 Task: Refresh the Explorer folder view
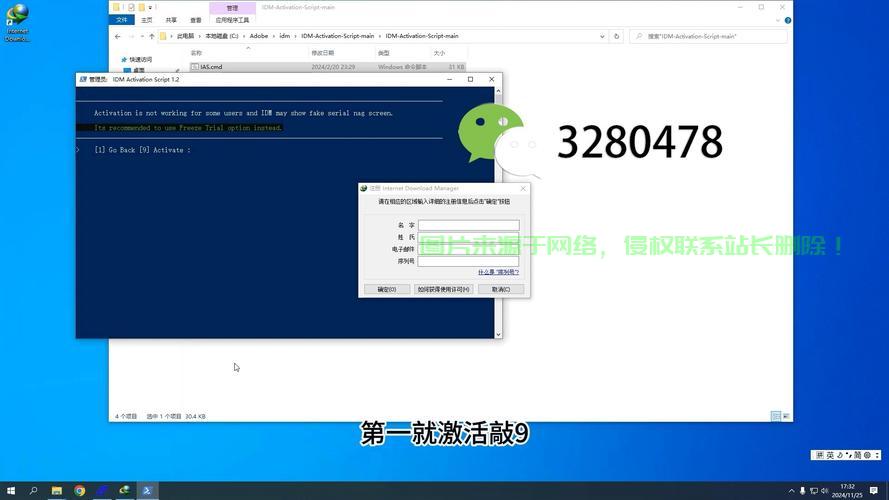pos(616,36)
